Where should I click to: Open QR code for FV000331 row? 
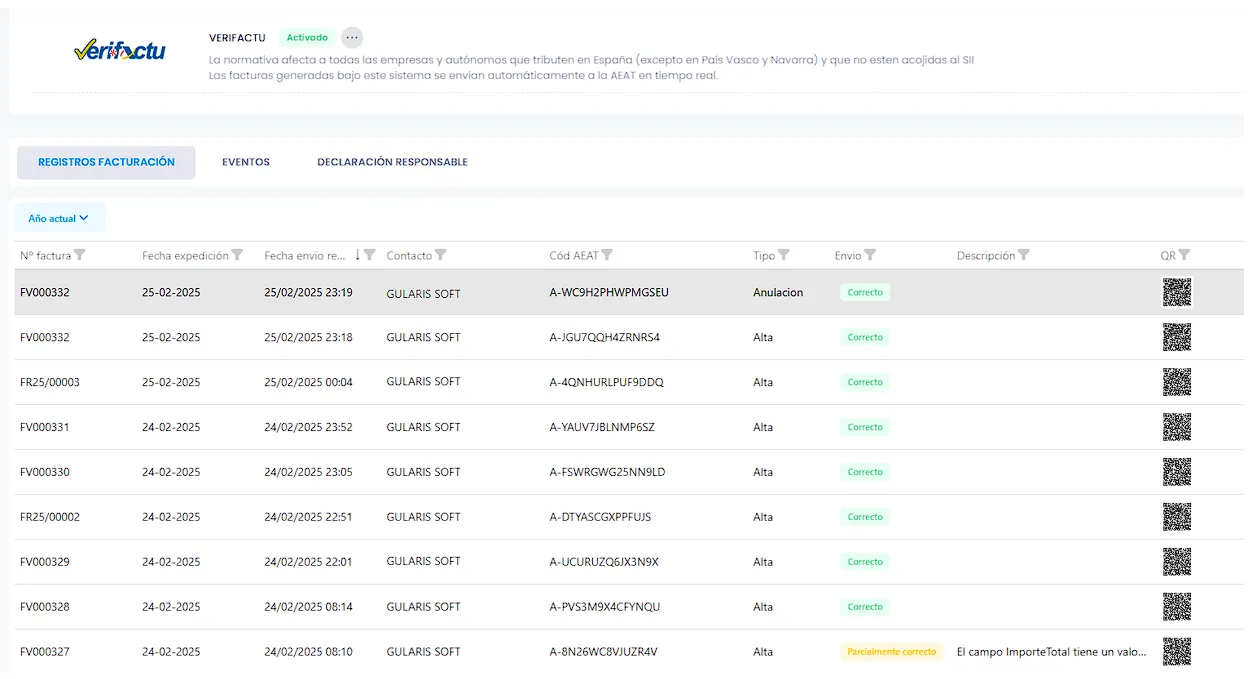click(1177, 427)
